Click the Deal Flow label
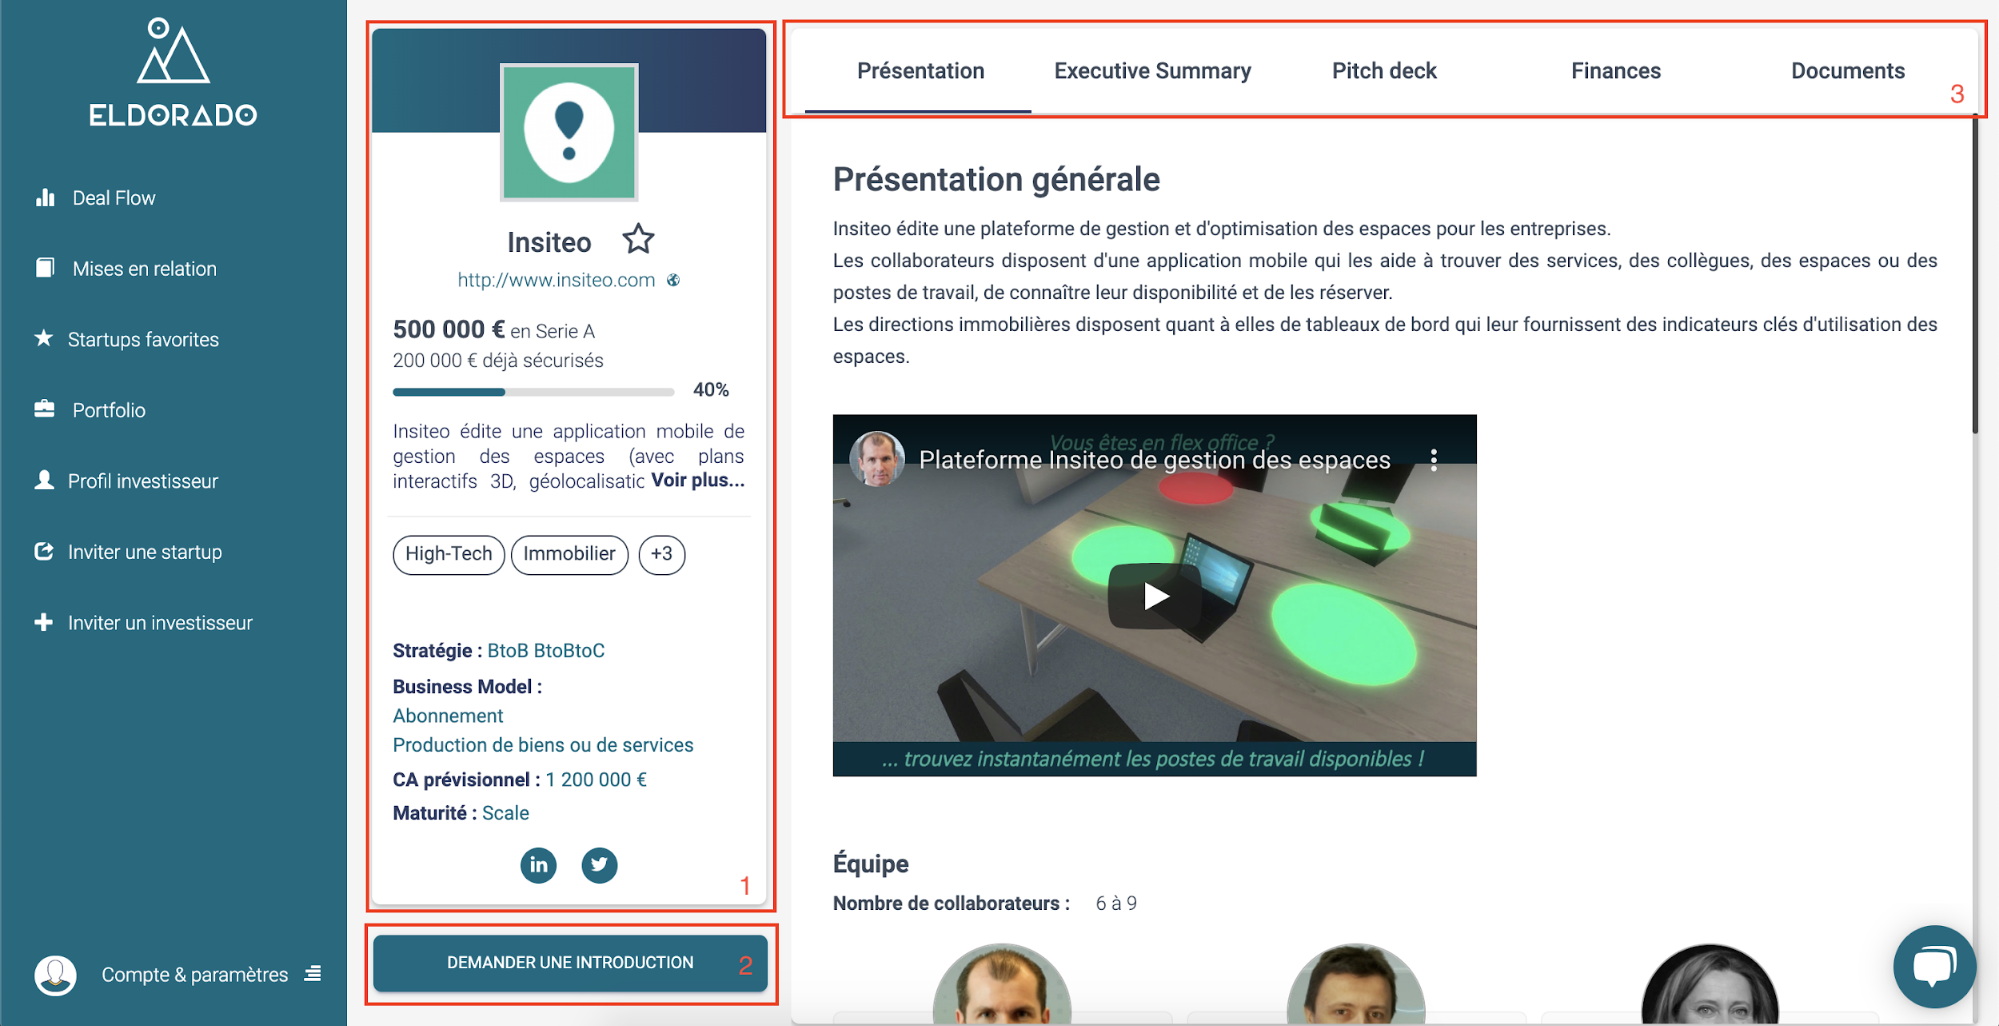 (114, 198)
